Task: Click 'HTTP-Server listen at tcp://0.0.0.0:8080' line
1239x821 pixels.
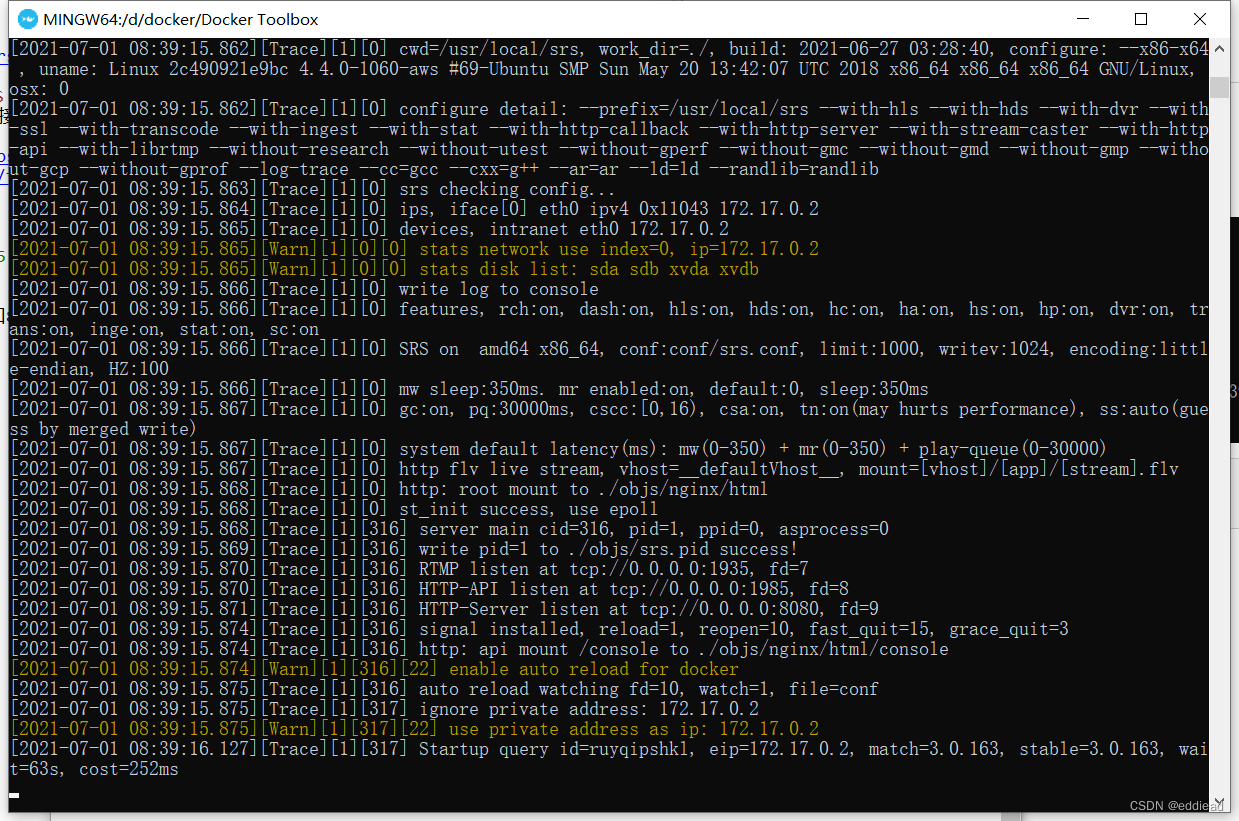Action: click(444, 609)
